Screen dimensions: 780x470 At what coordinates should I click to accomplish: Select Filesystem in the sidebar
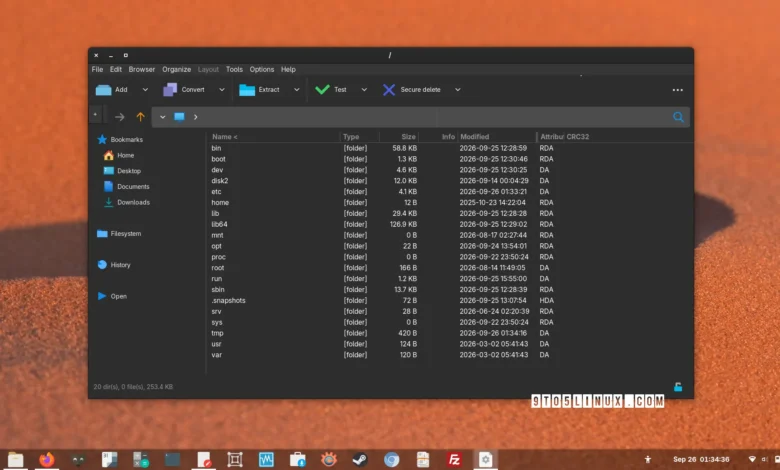coord(119,234)
